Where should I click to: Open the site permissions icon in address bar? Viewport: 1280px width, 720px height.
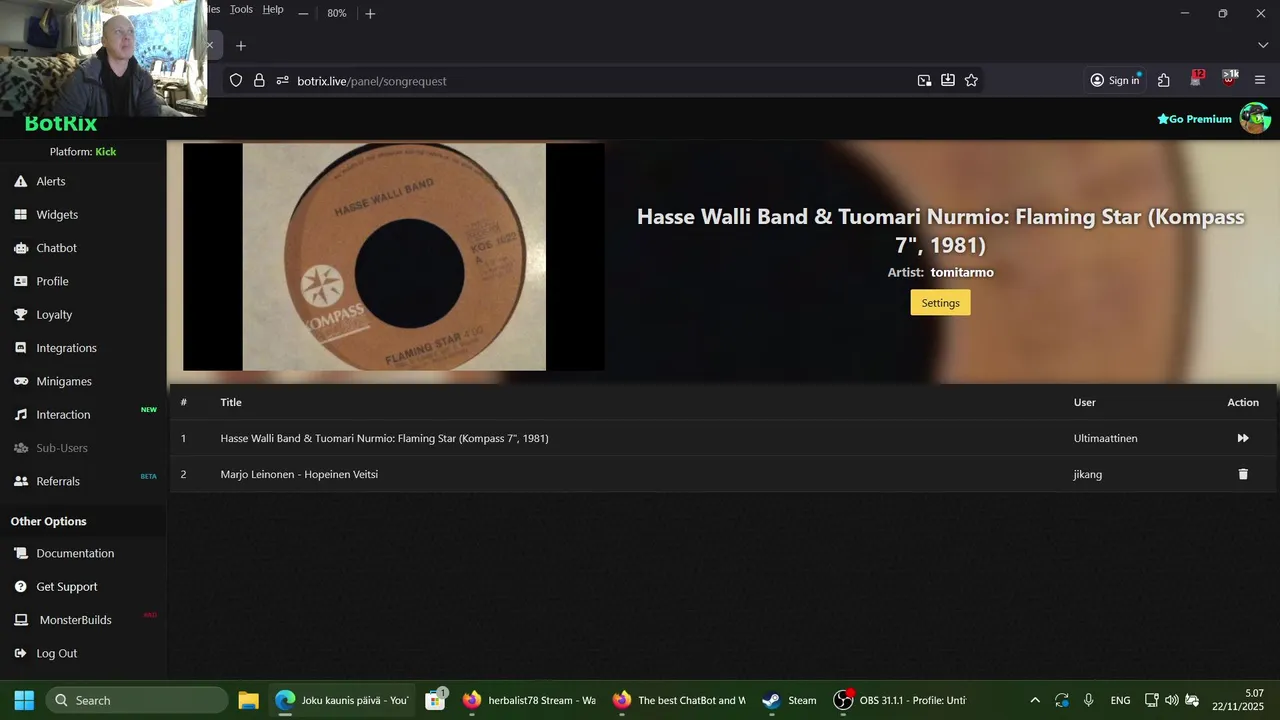[283, 81]
